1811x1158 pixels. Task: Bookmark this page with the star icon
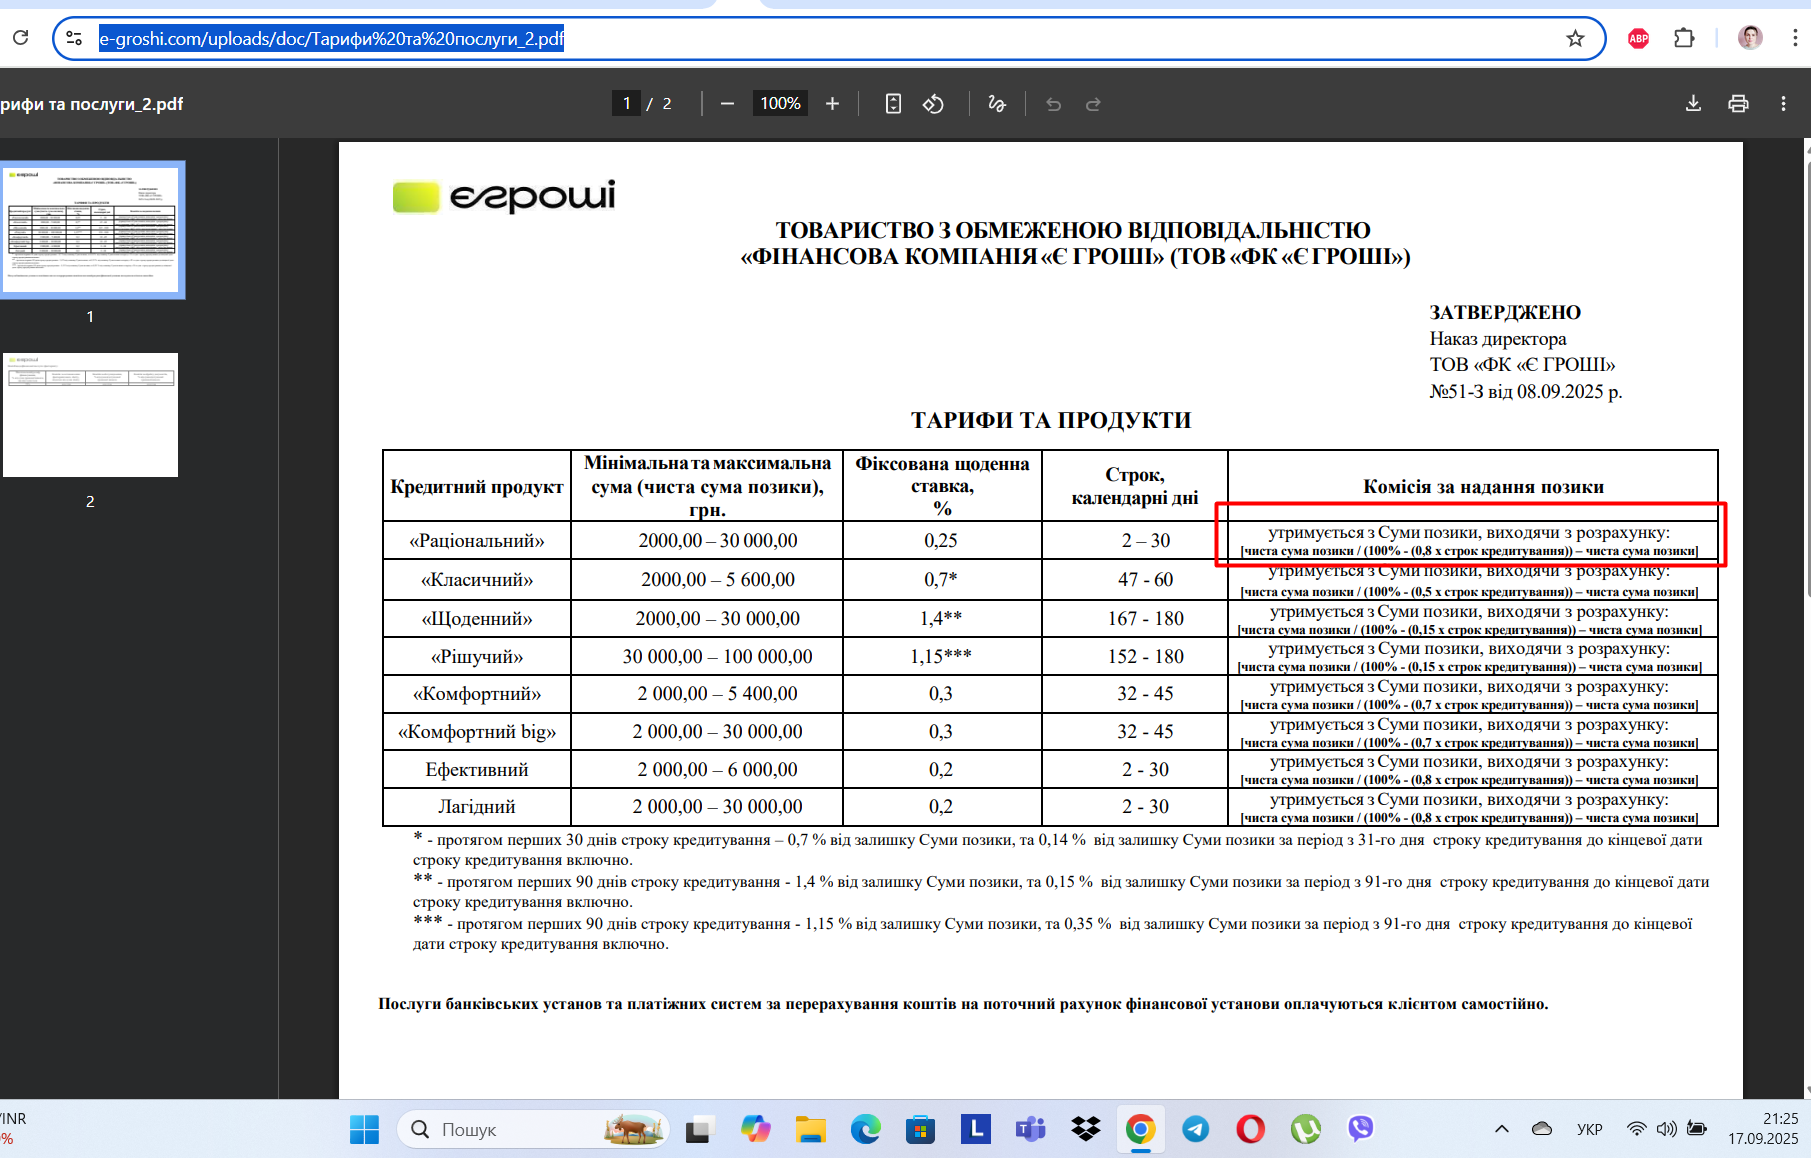(1575, 38)
